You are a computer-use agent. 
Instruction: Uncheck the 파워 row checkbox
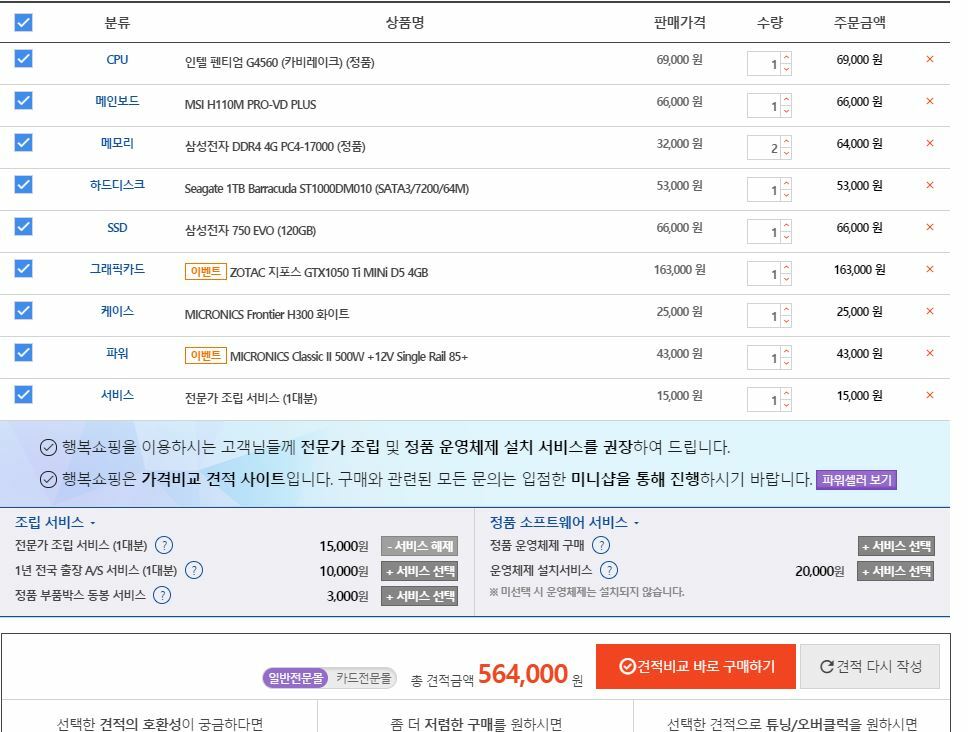[23, 352]
